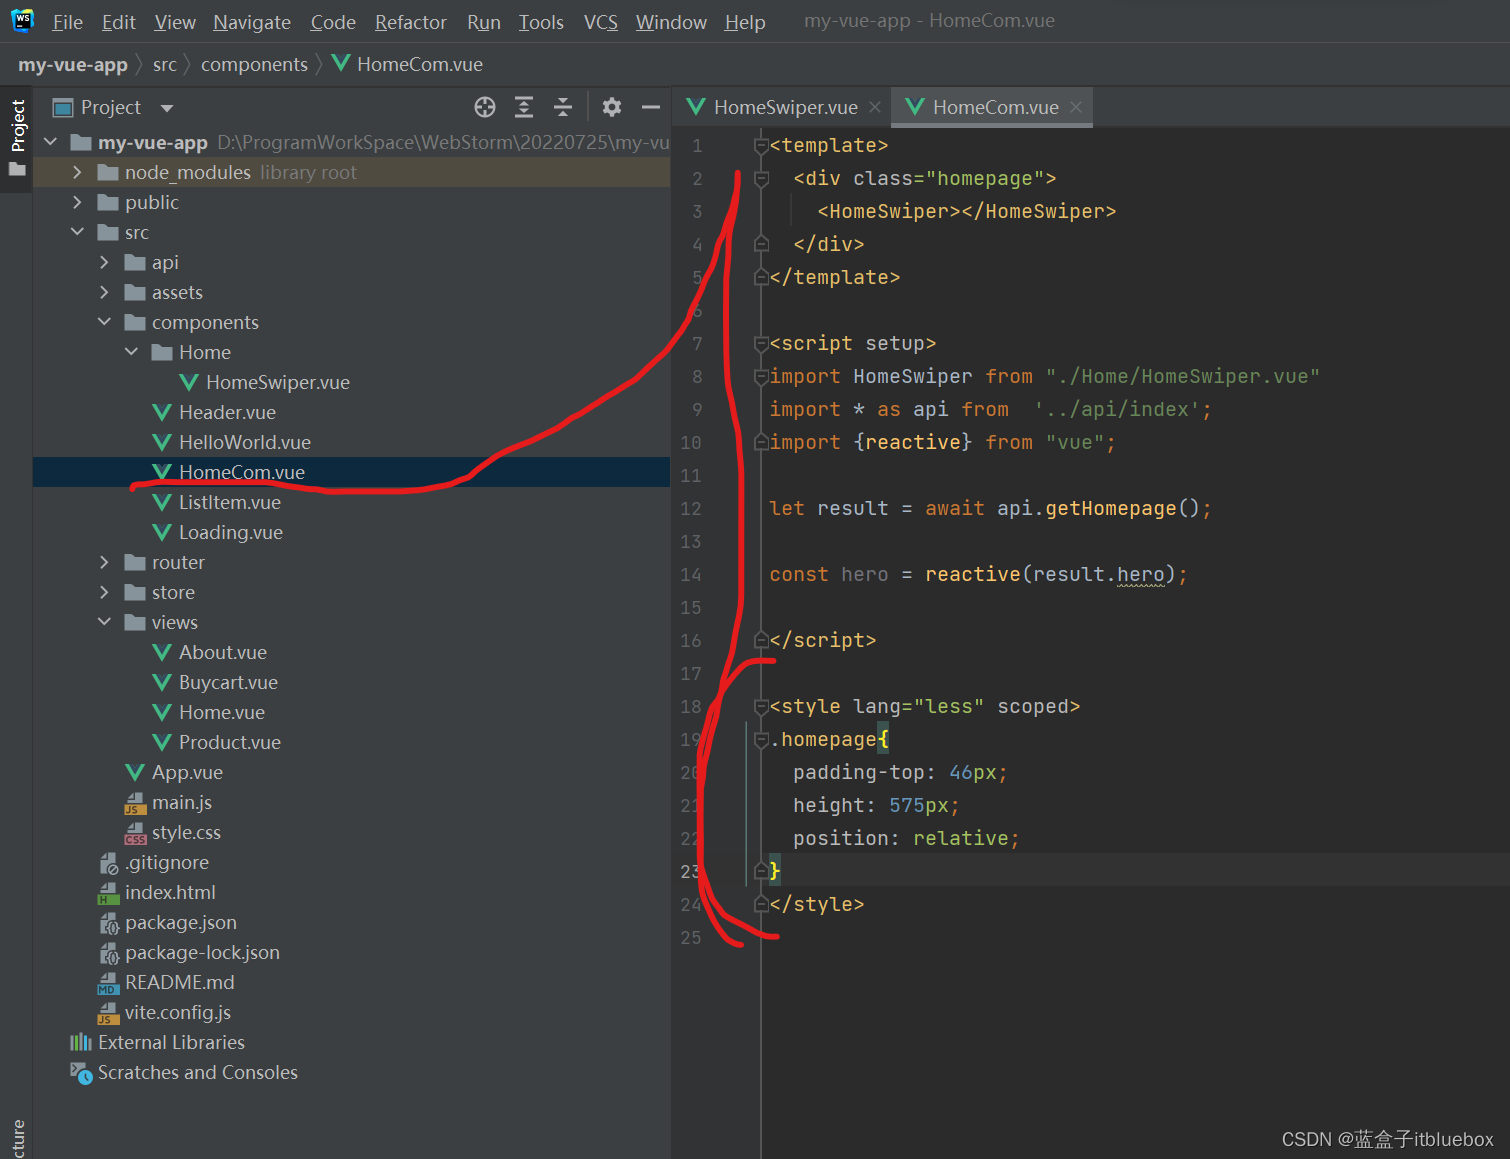Click the locate-in-project crosshair icon
1510x1159 pixels.
point(485,107)
